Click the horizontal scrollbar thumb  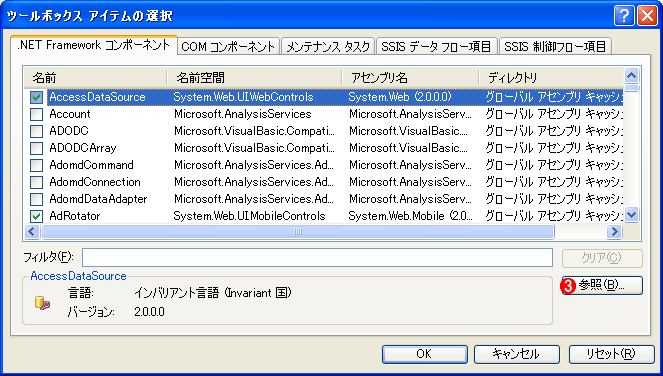pyautogui.click(x=298, y=231)
